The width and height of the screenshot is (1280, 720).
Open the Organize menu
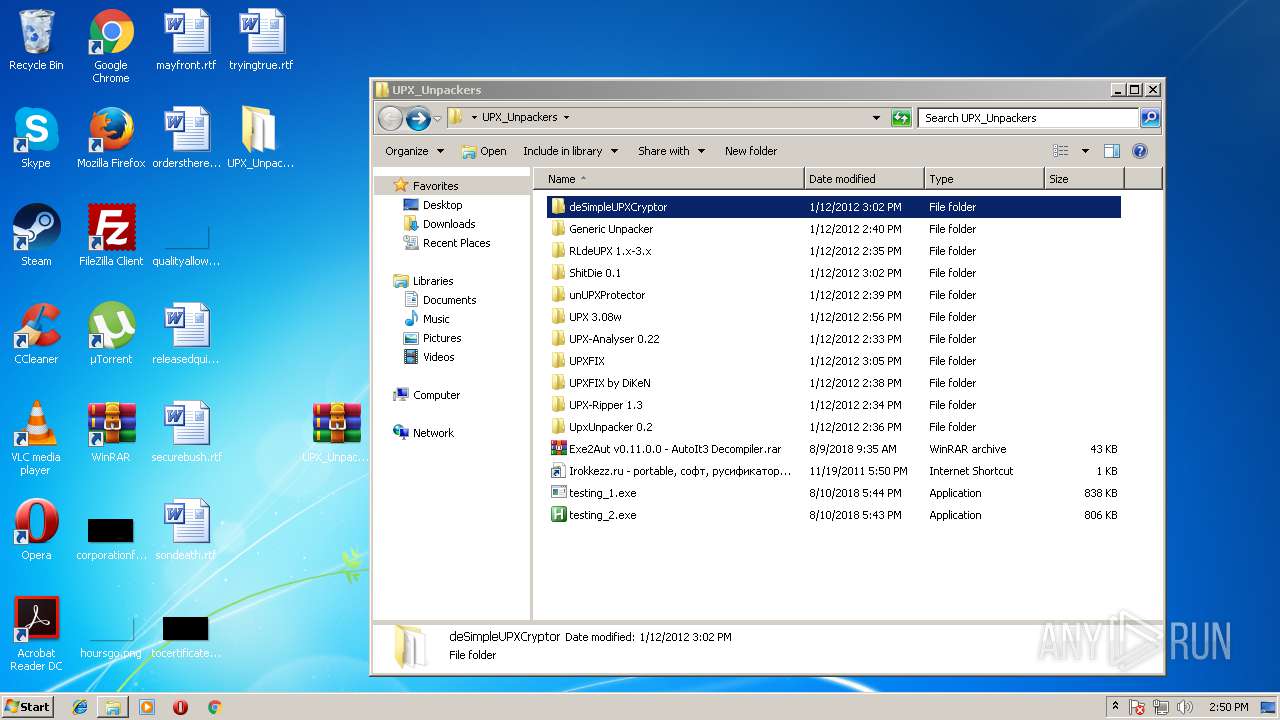[414, 151]
